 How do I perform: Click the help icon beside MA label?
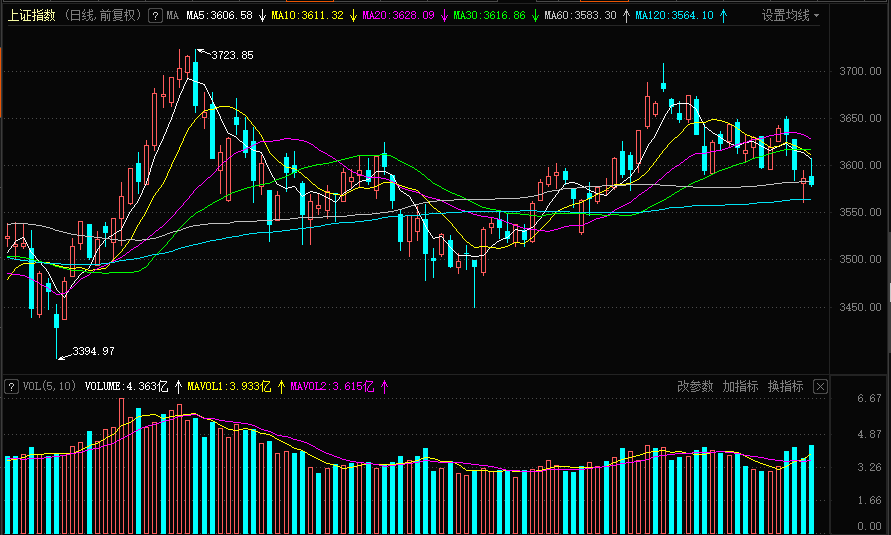(x=155, y=16)
